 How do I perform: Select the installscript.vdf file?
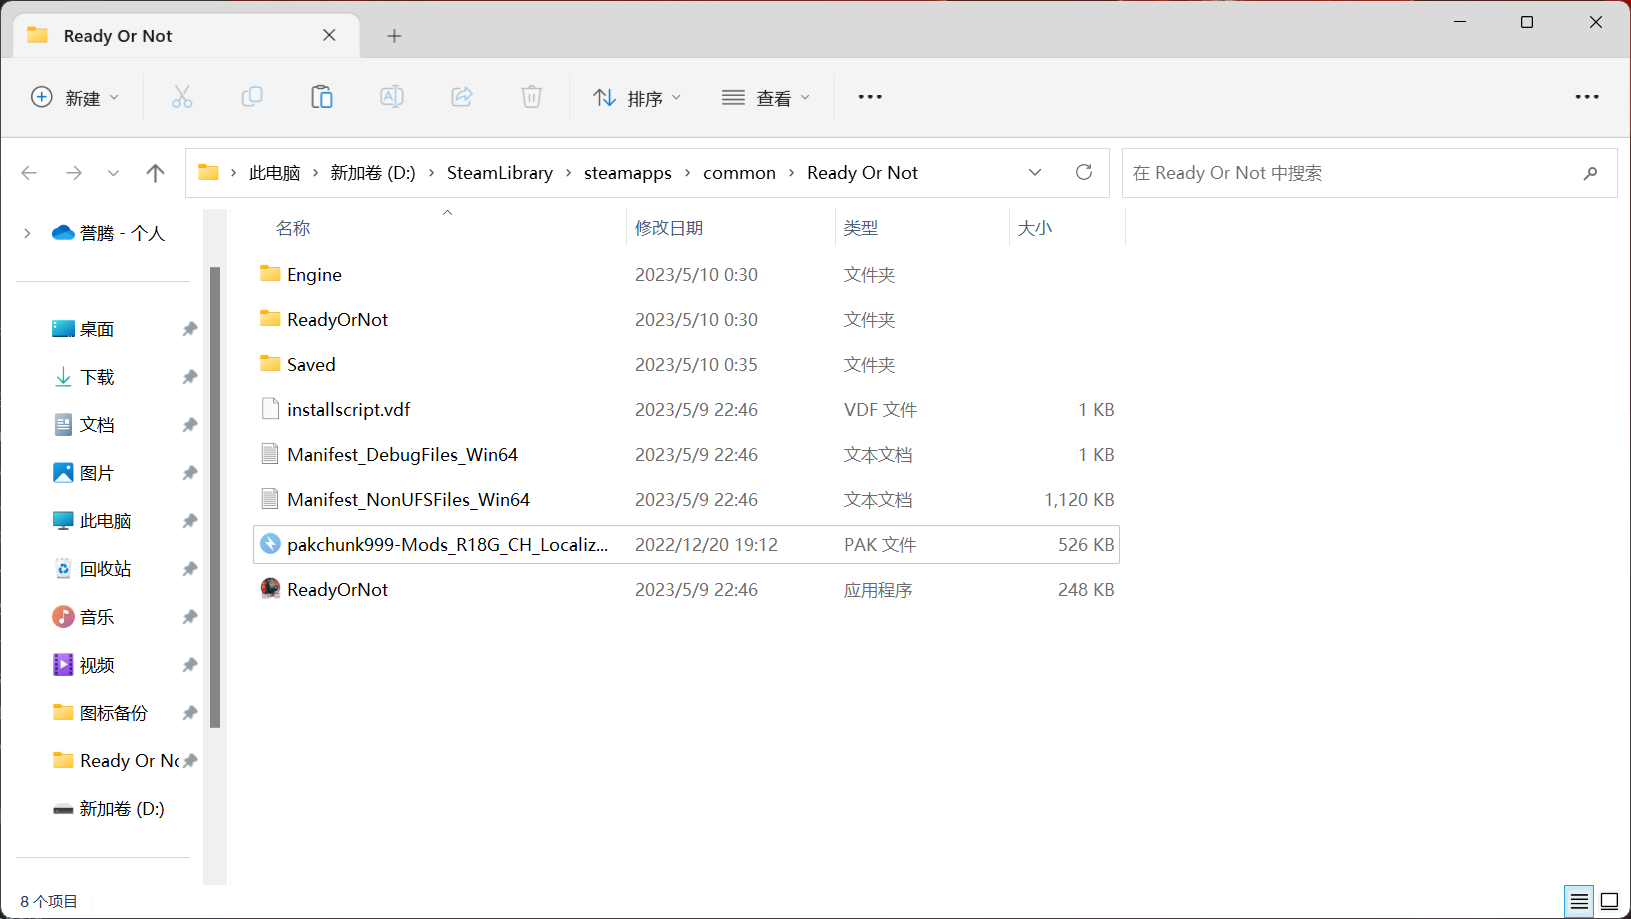pyautogui.click(x=686, y=409)
